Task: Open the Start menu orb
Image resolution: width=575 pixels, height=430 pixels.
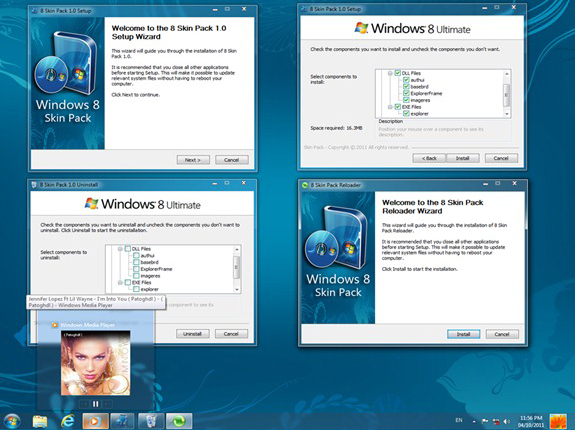Action: point(12,421)
